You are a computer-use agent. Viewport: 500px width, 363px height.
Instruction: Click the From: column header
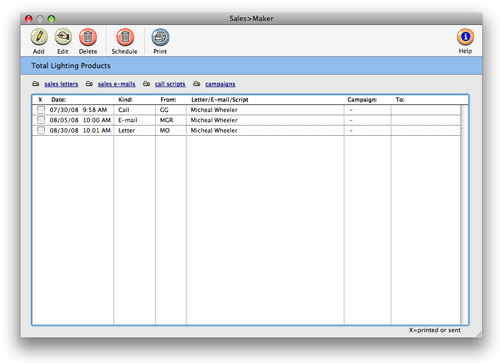pyautogui.click(x=168, y=100)
